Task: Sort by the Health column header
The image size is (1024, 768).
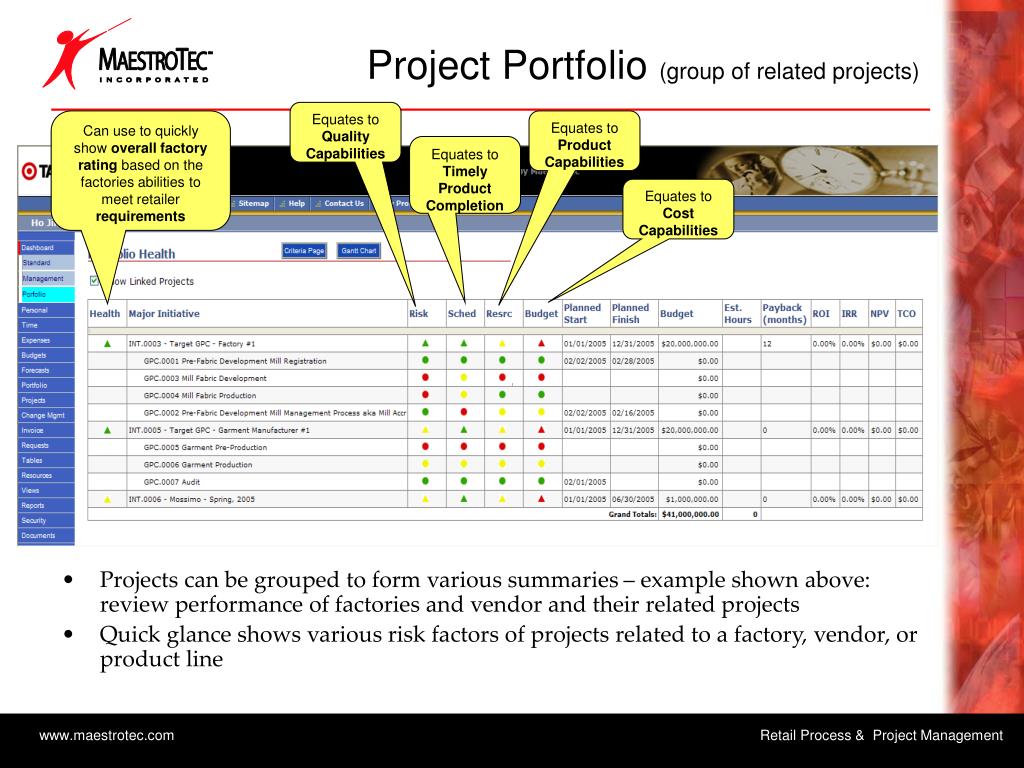Action: coord(104,313)
